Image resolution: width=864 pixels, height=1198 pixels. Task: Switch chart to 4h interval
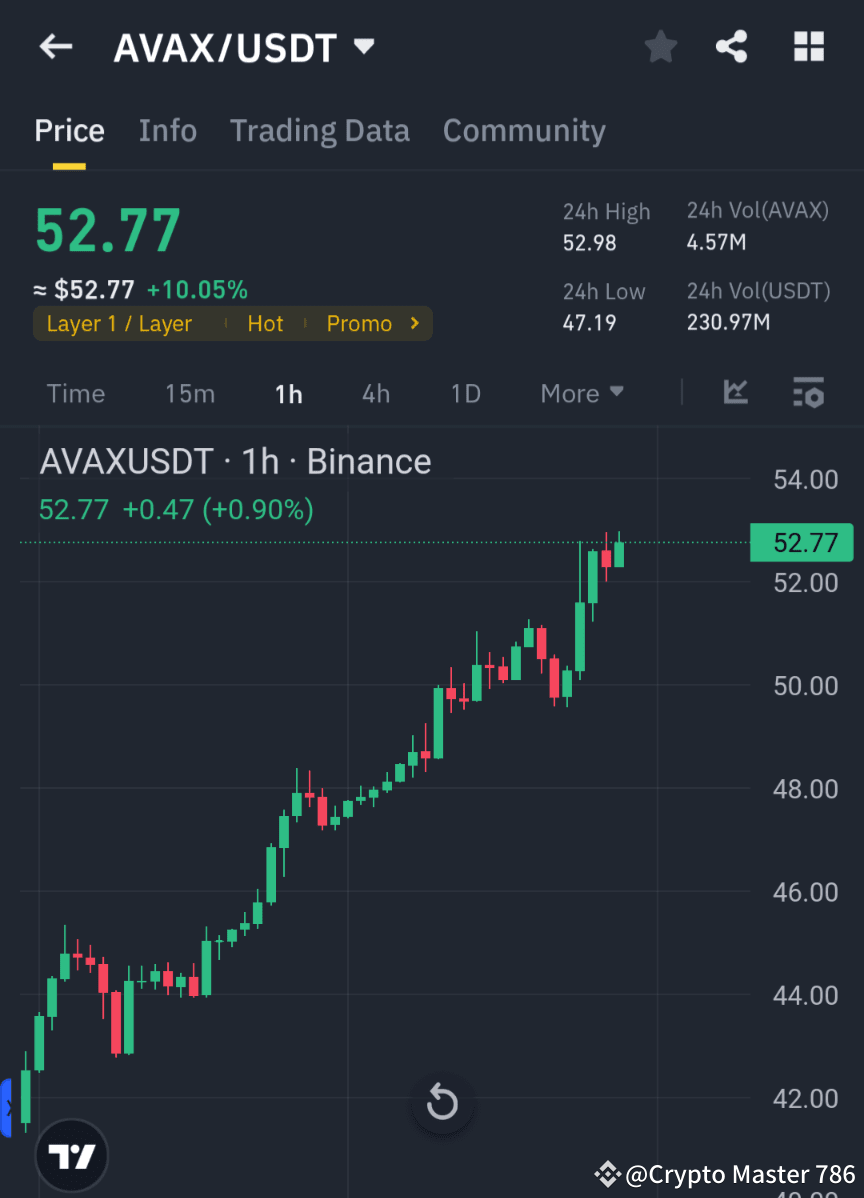375,393
